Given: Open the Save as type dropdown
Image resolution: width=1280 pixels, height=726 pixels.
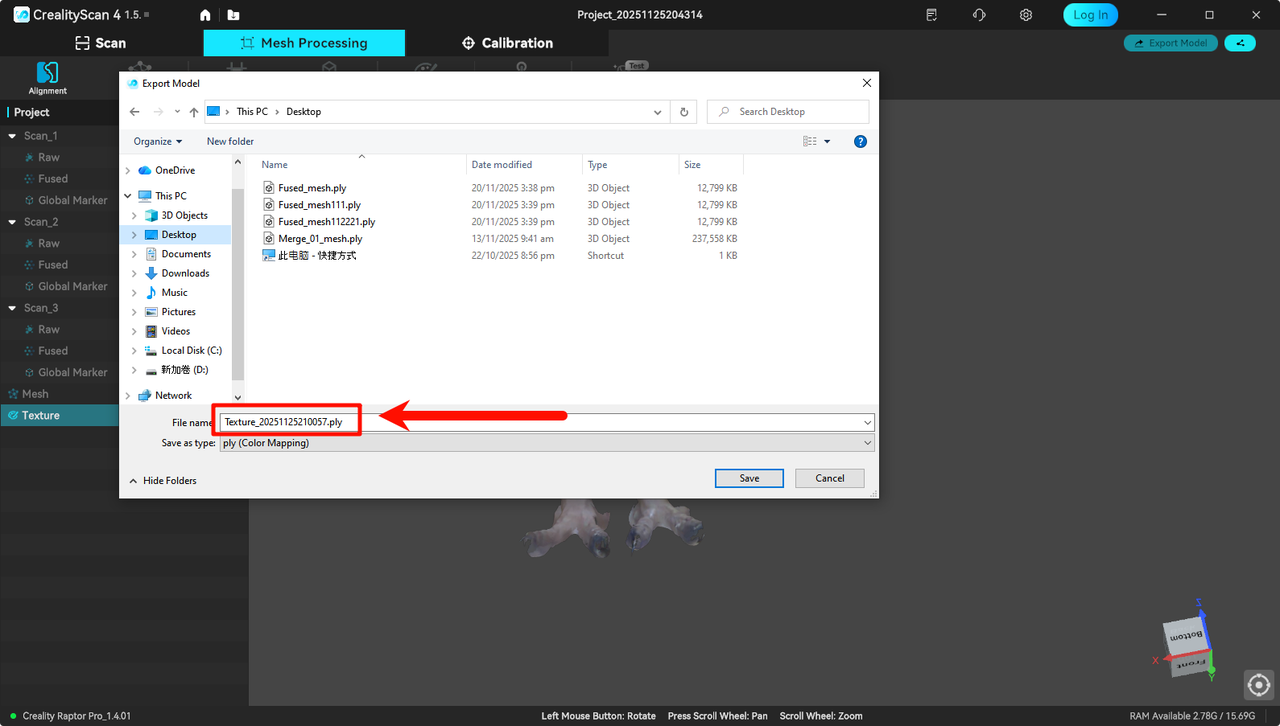Looking at the screenshot, I should [x=546, y=443].
